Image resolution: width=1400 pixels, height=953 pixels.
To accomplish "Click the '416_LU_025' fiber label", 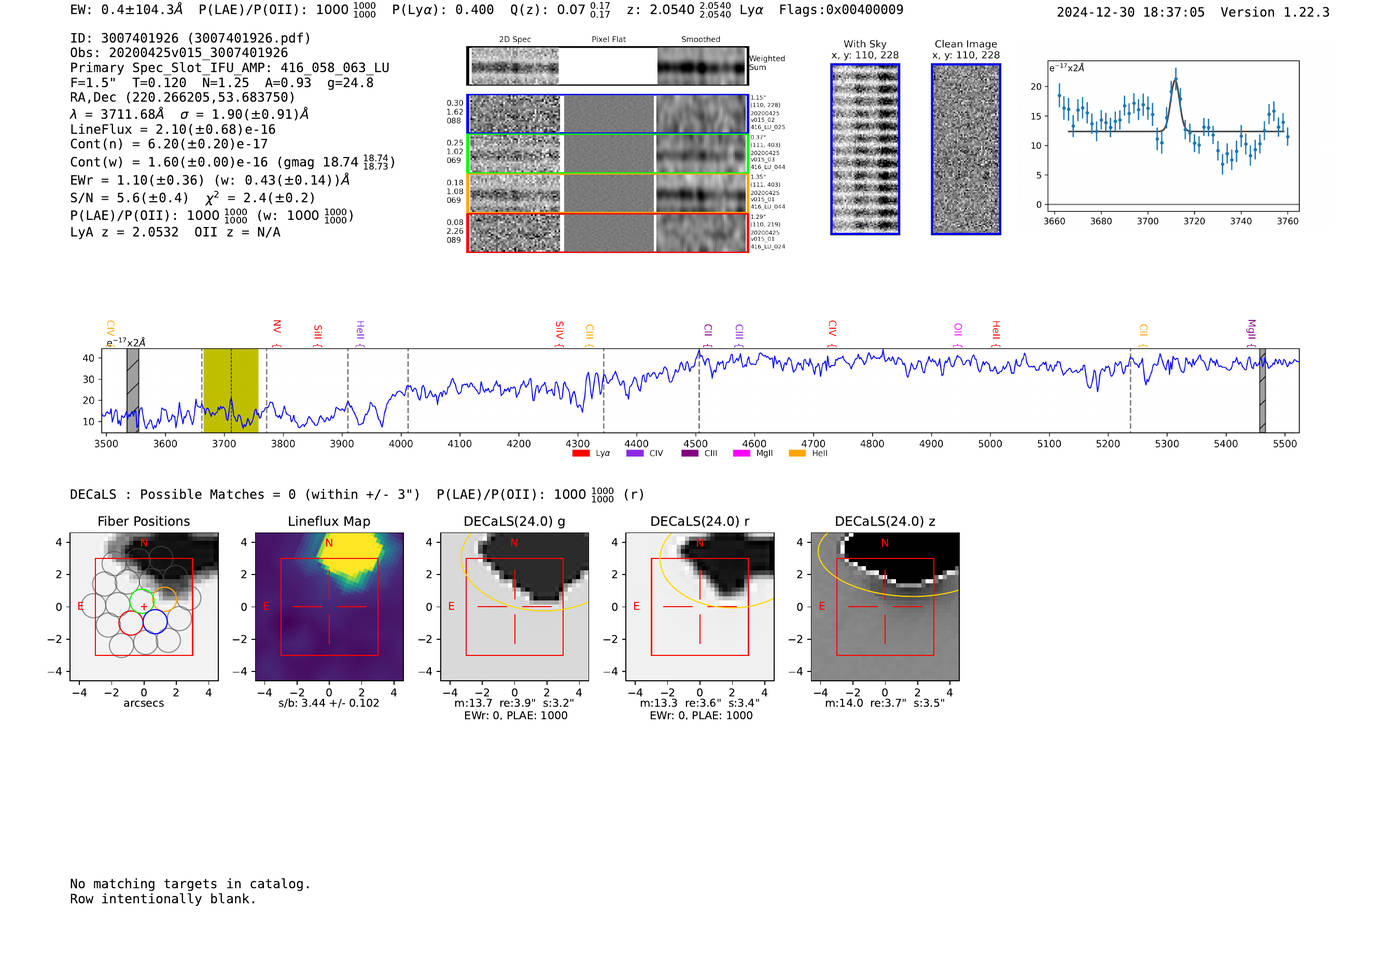I will [x=768, y=127].
